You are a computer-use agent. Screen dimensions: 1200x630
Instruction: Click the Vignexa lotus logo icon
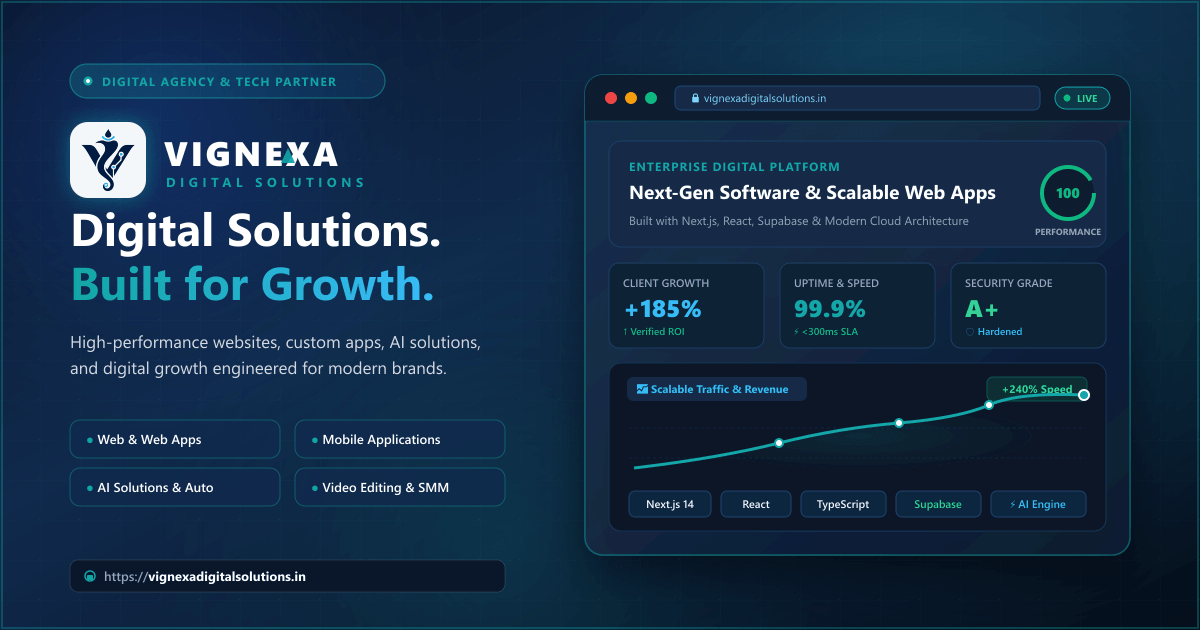pos(108,160)
